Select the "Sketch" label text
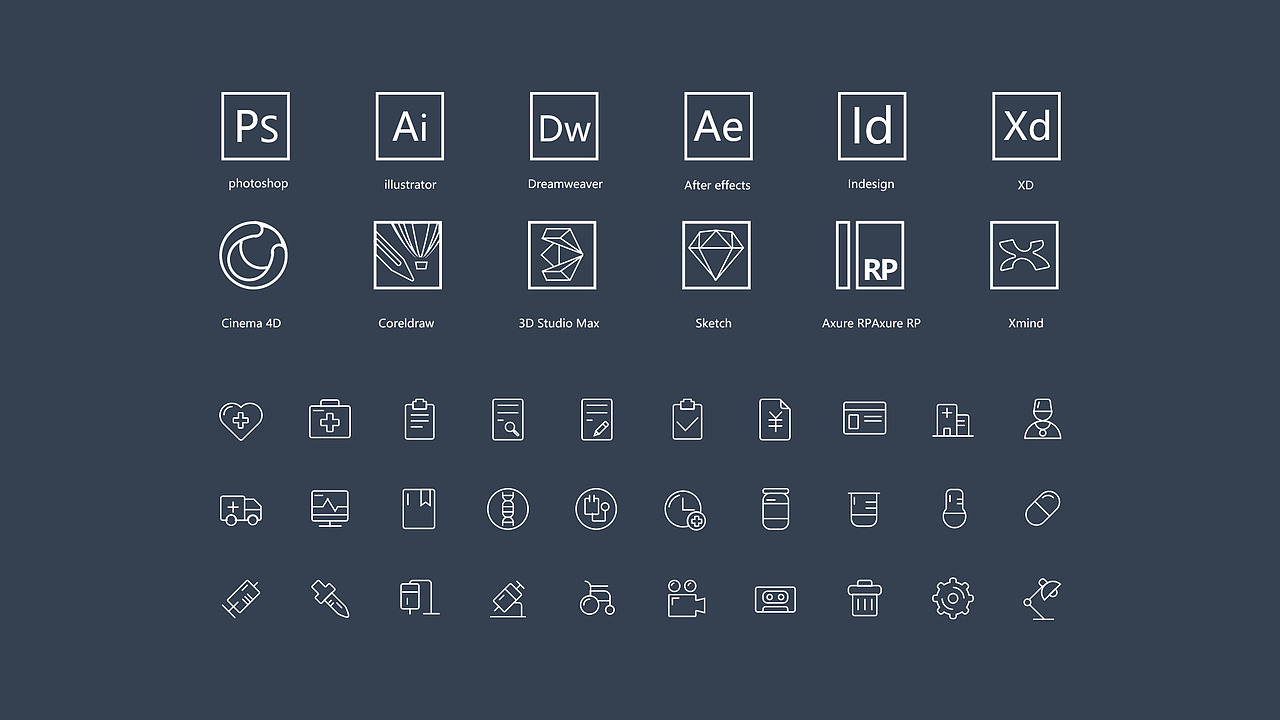The image size is (1280, 720). [713, 323]
